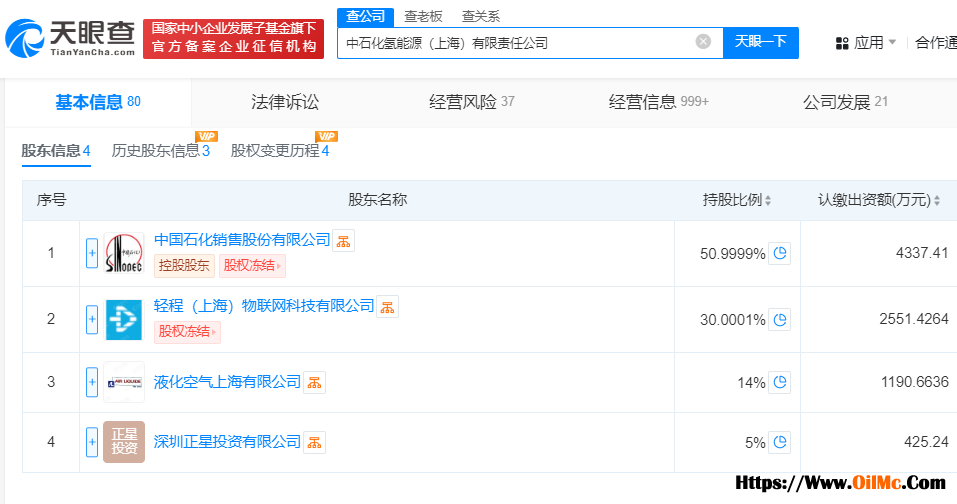Click the red 官方备案企业征信机构 banner
This screenshot has height=504, width=957.
coord(233,38)
